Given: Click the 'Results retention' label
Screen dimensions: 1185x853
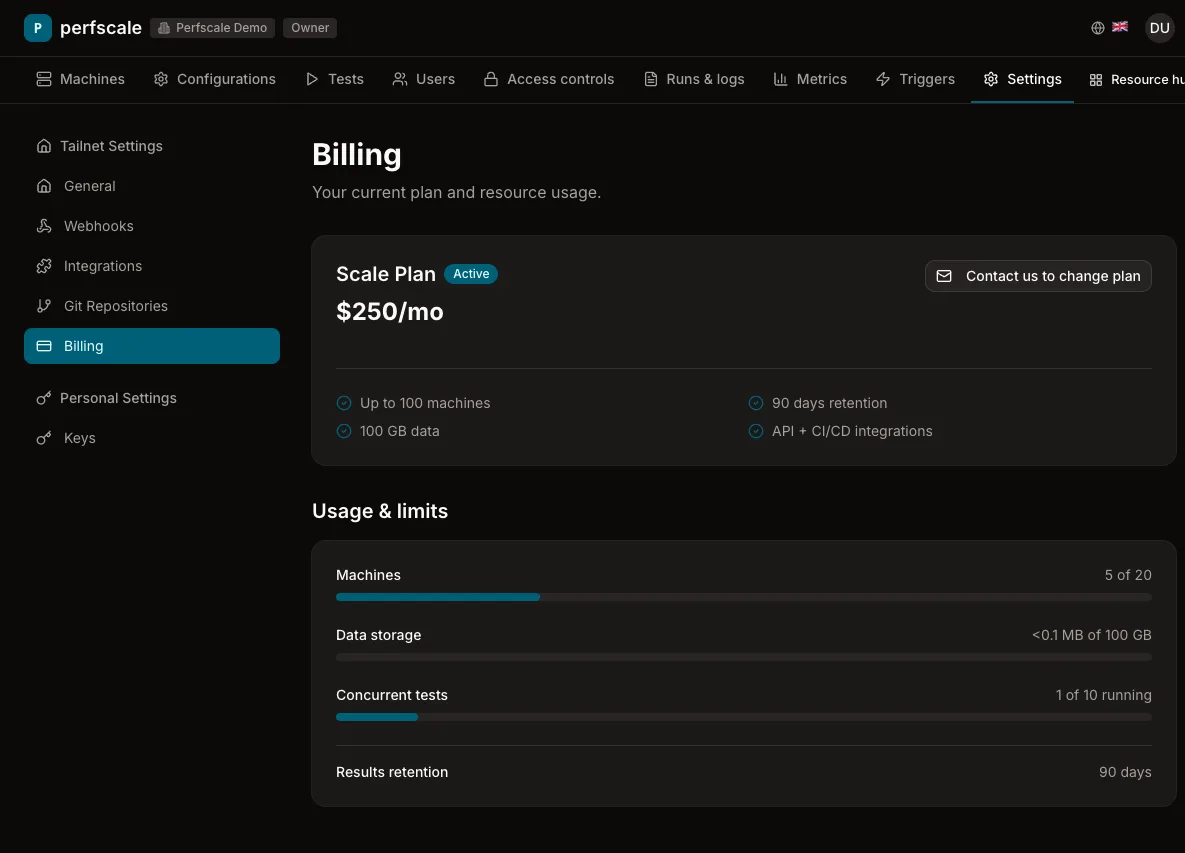Looking at the screenshot, I should [x=391, y=772].
